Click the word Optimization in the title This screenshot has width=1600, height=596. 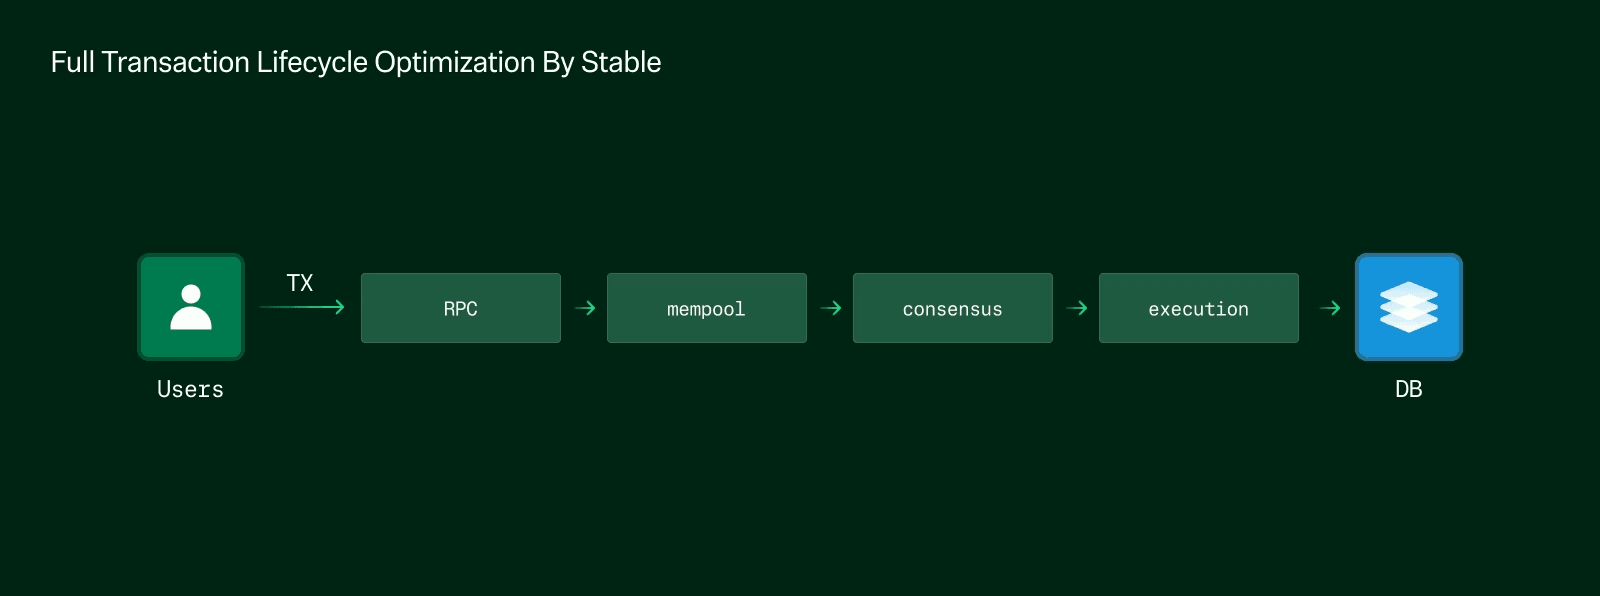point(454,62)
